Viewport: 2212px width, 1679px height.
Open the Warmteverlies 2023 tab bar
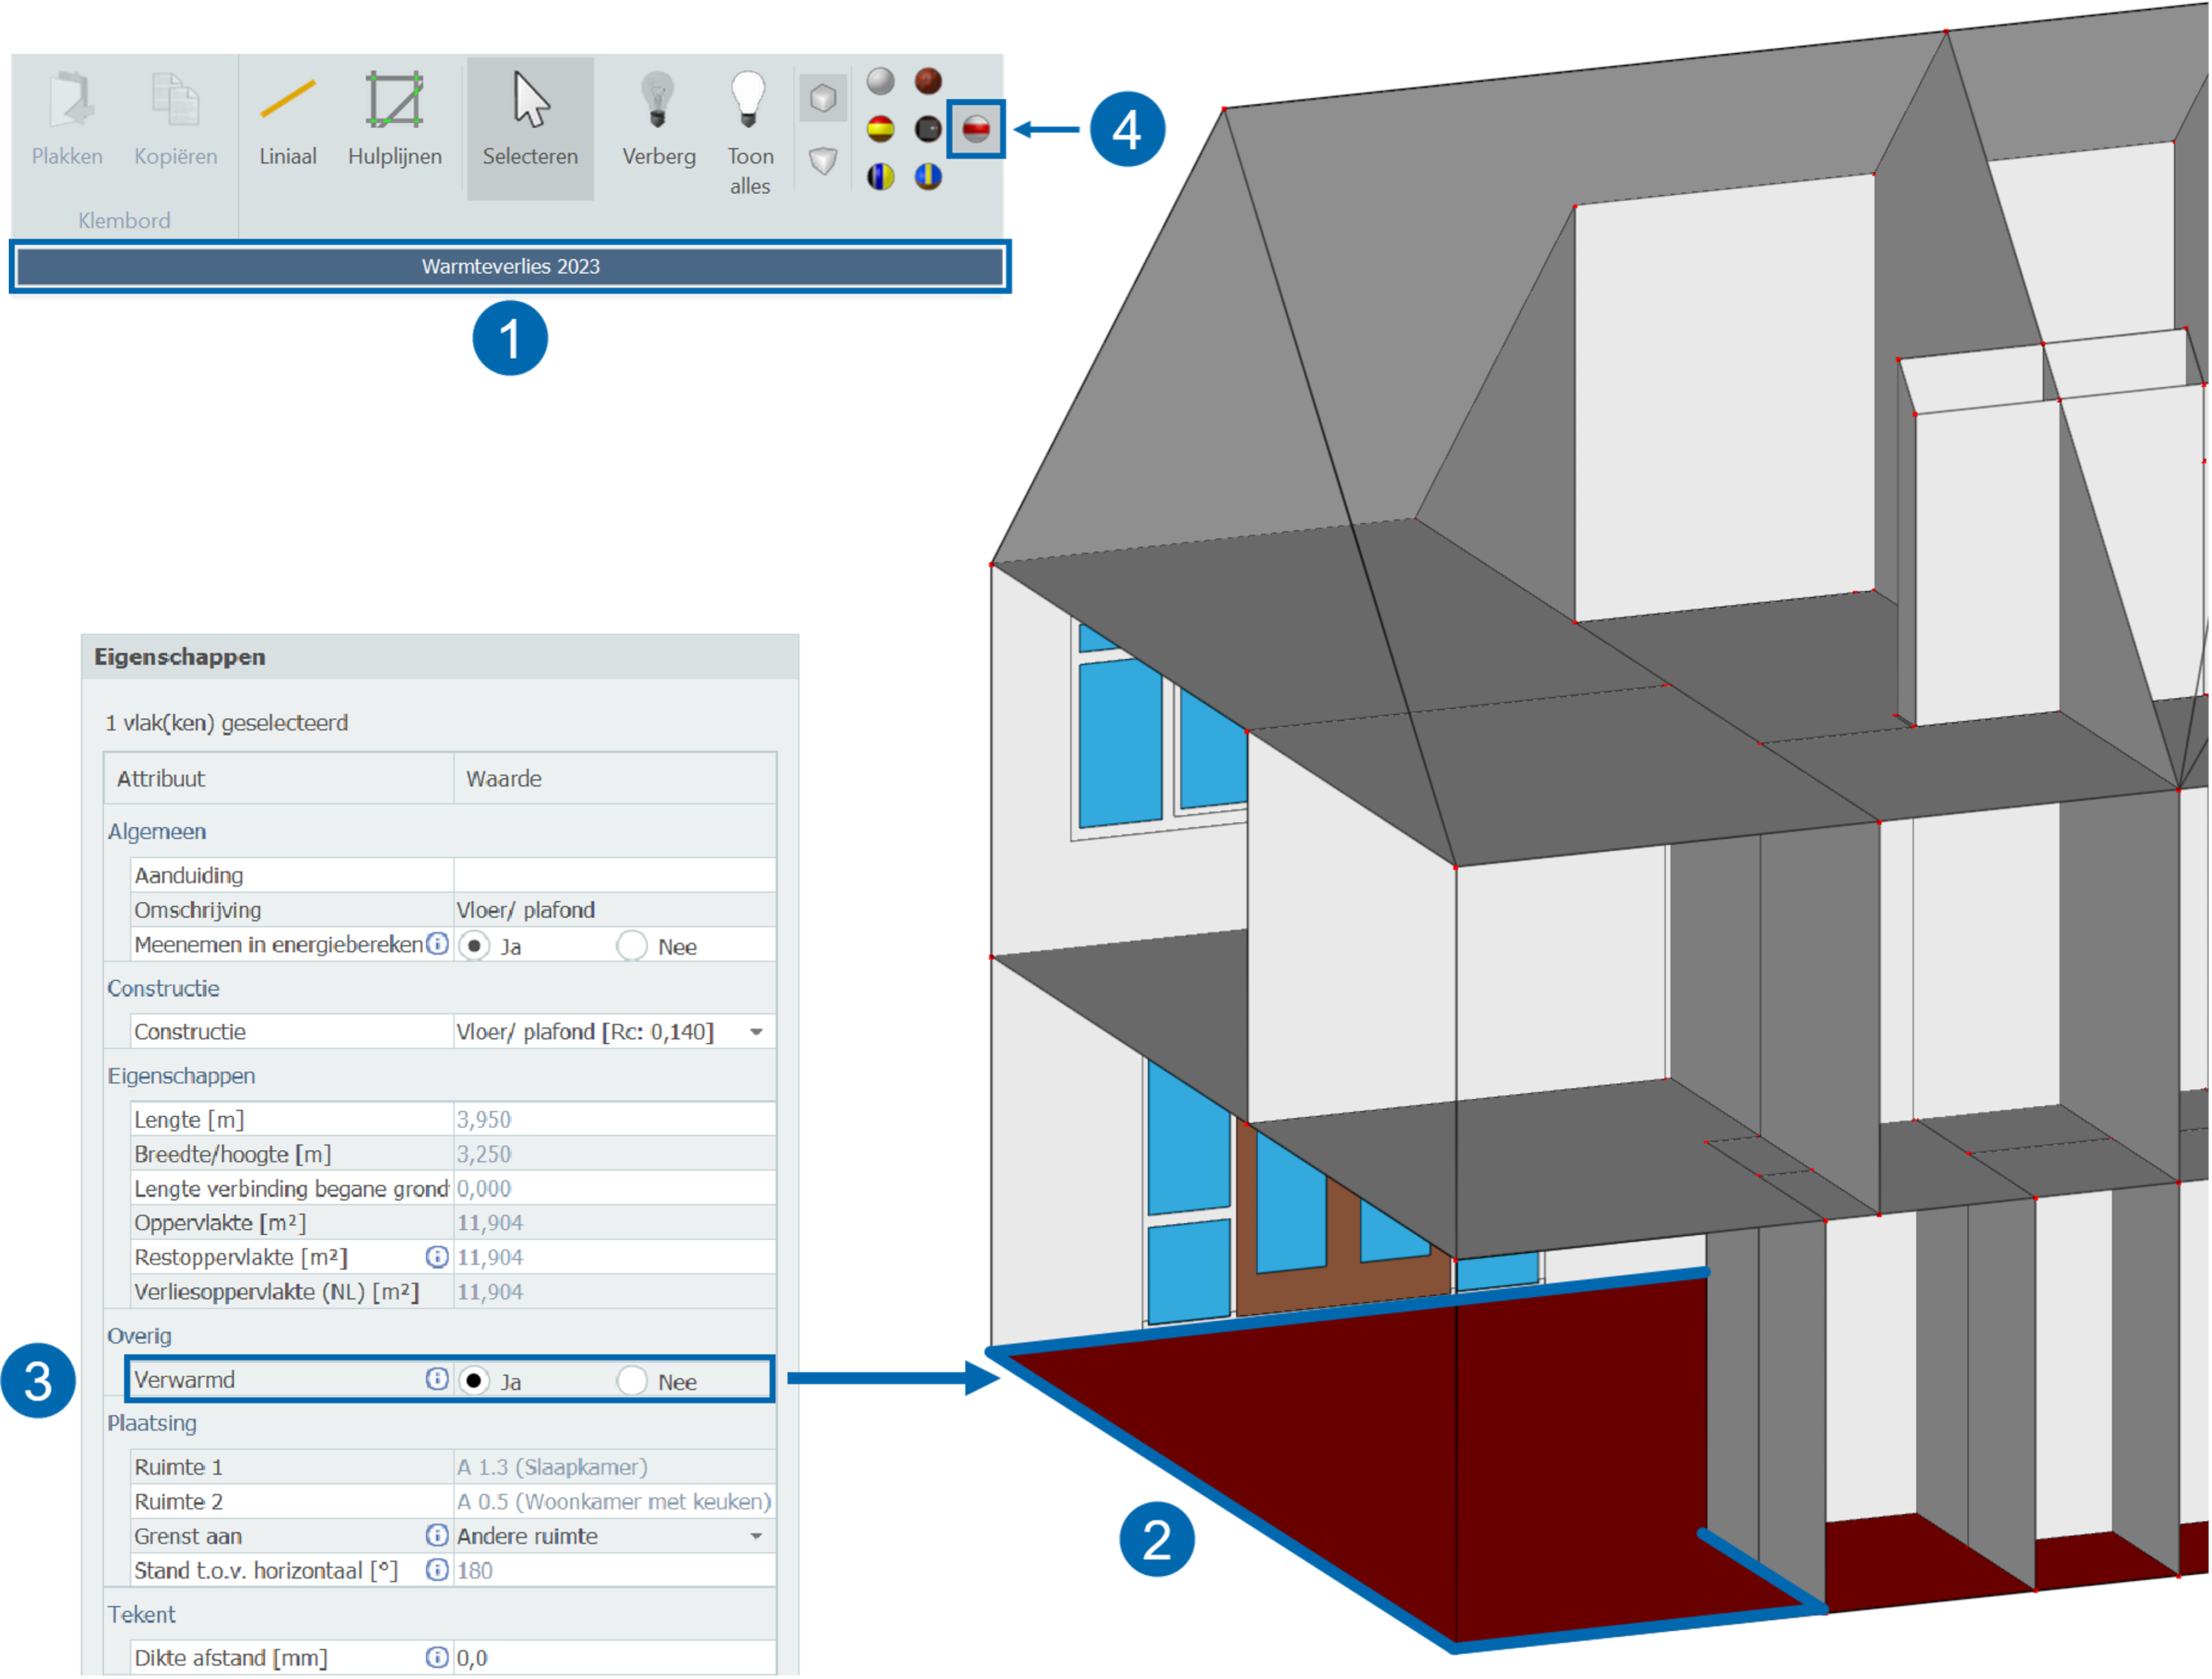(510, 267)
